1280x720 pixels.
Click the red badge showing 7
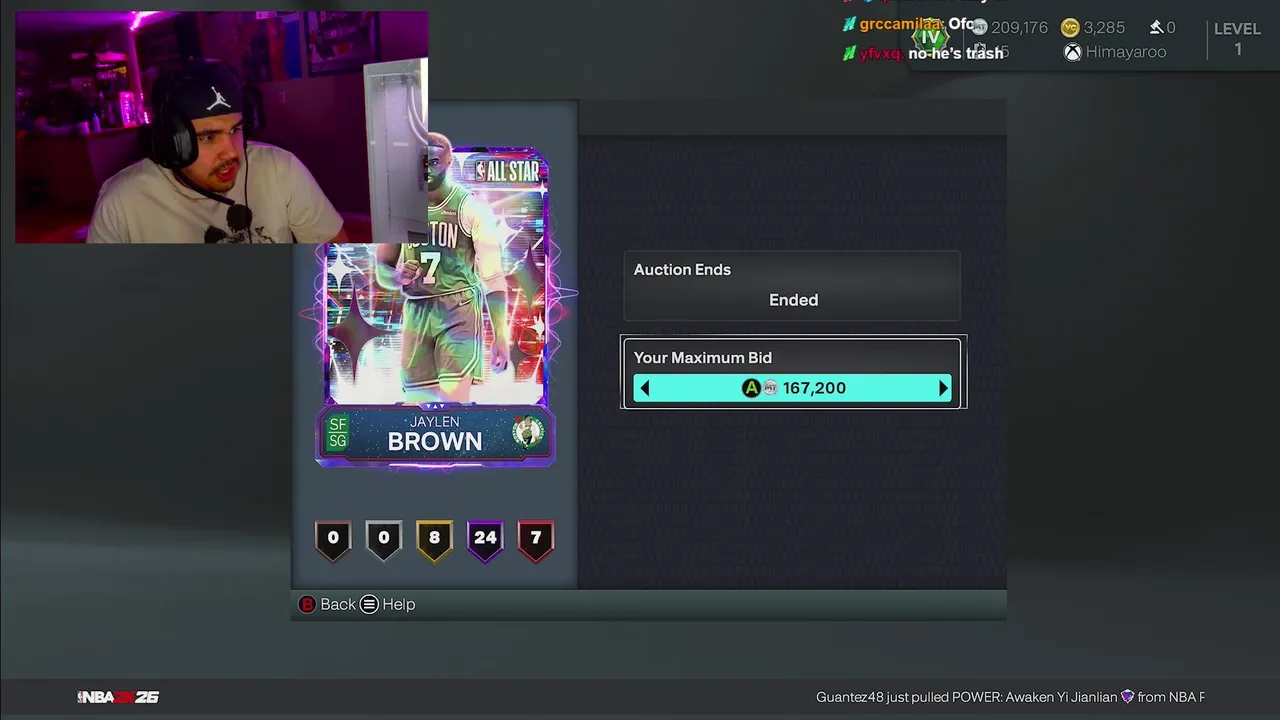pos(536,539)
